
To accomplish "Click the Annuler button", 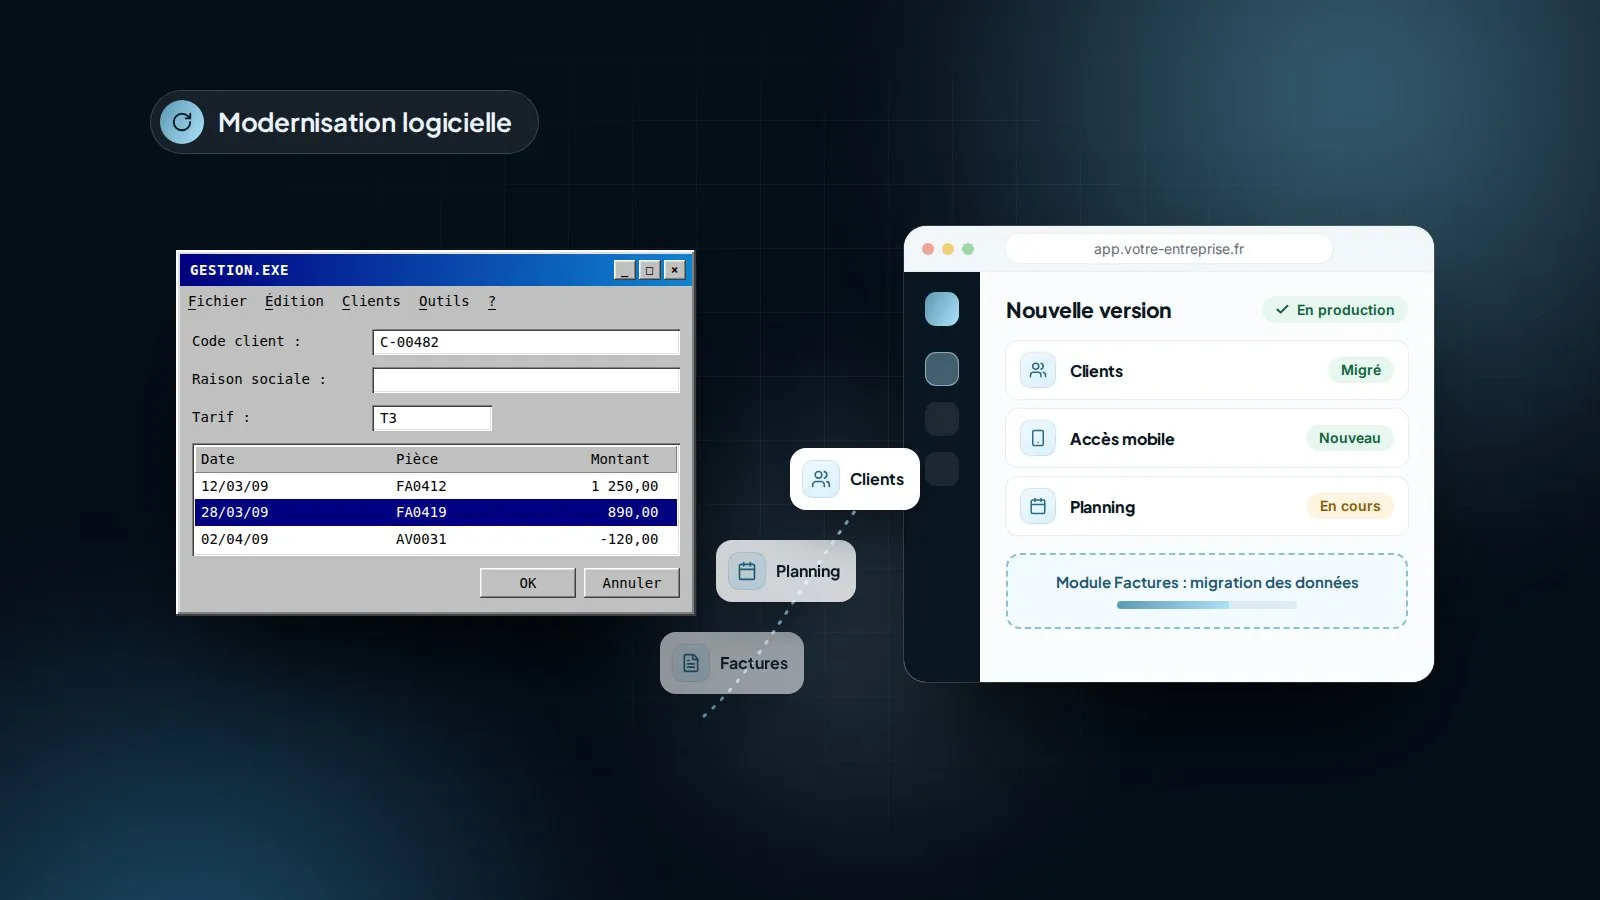I will pyautogui.click(x=632, y=583).
